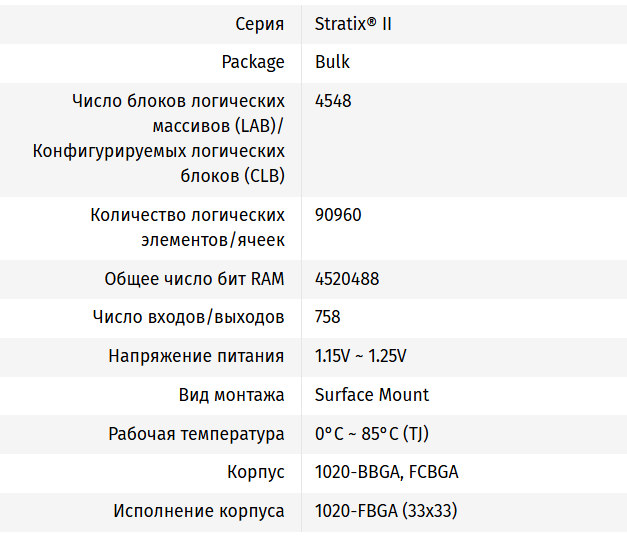Select the "Stratix® II" series value
627x539 pixels.
(x=353, y=23)
